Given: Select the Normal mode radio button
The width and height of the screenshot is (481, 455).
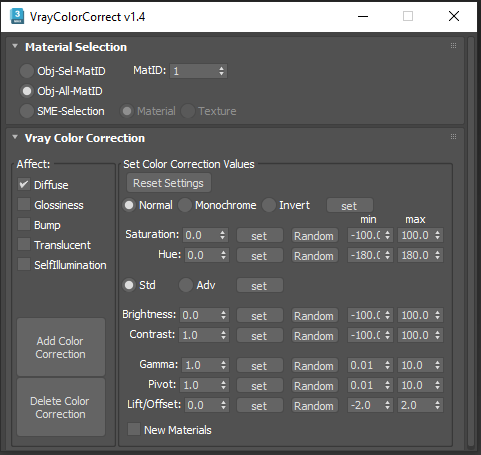Looking at the screenshot, I should click(129, 205).
